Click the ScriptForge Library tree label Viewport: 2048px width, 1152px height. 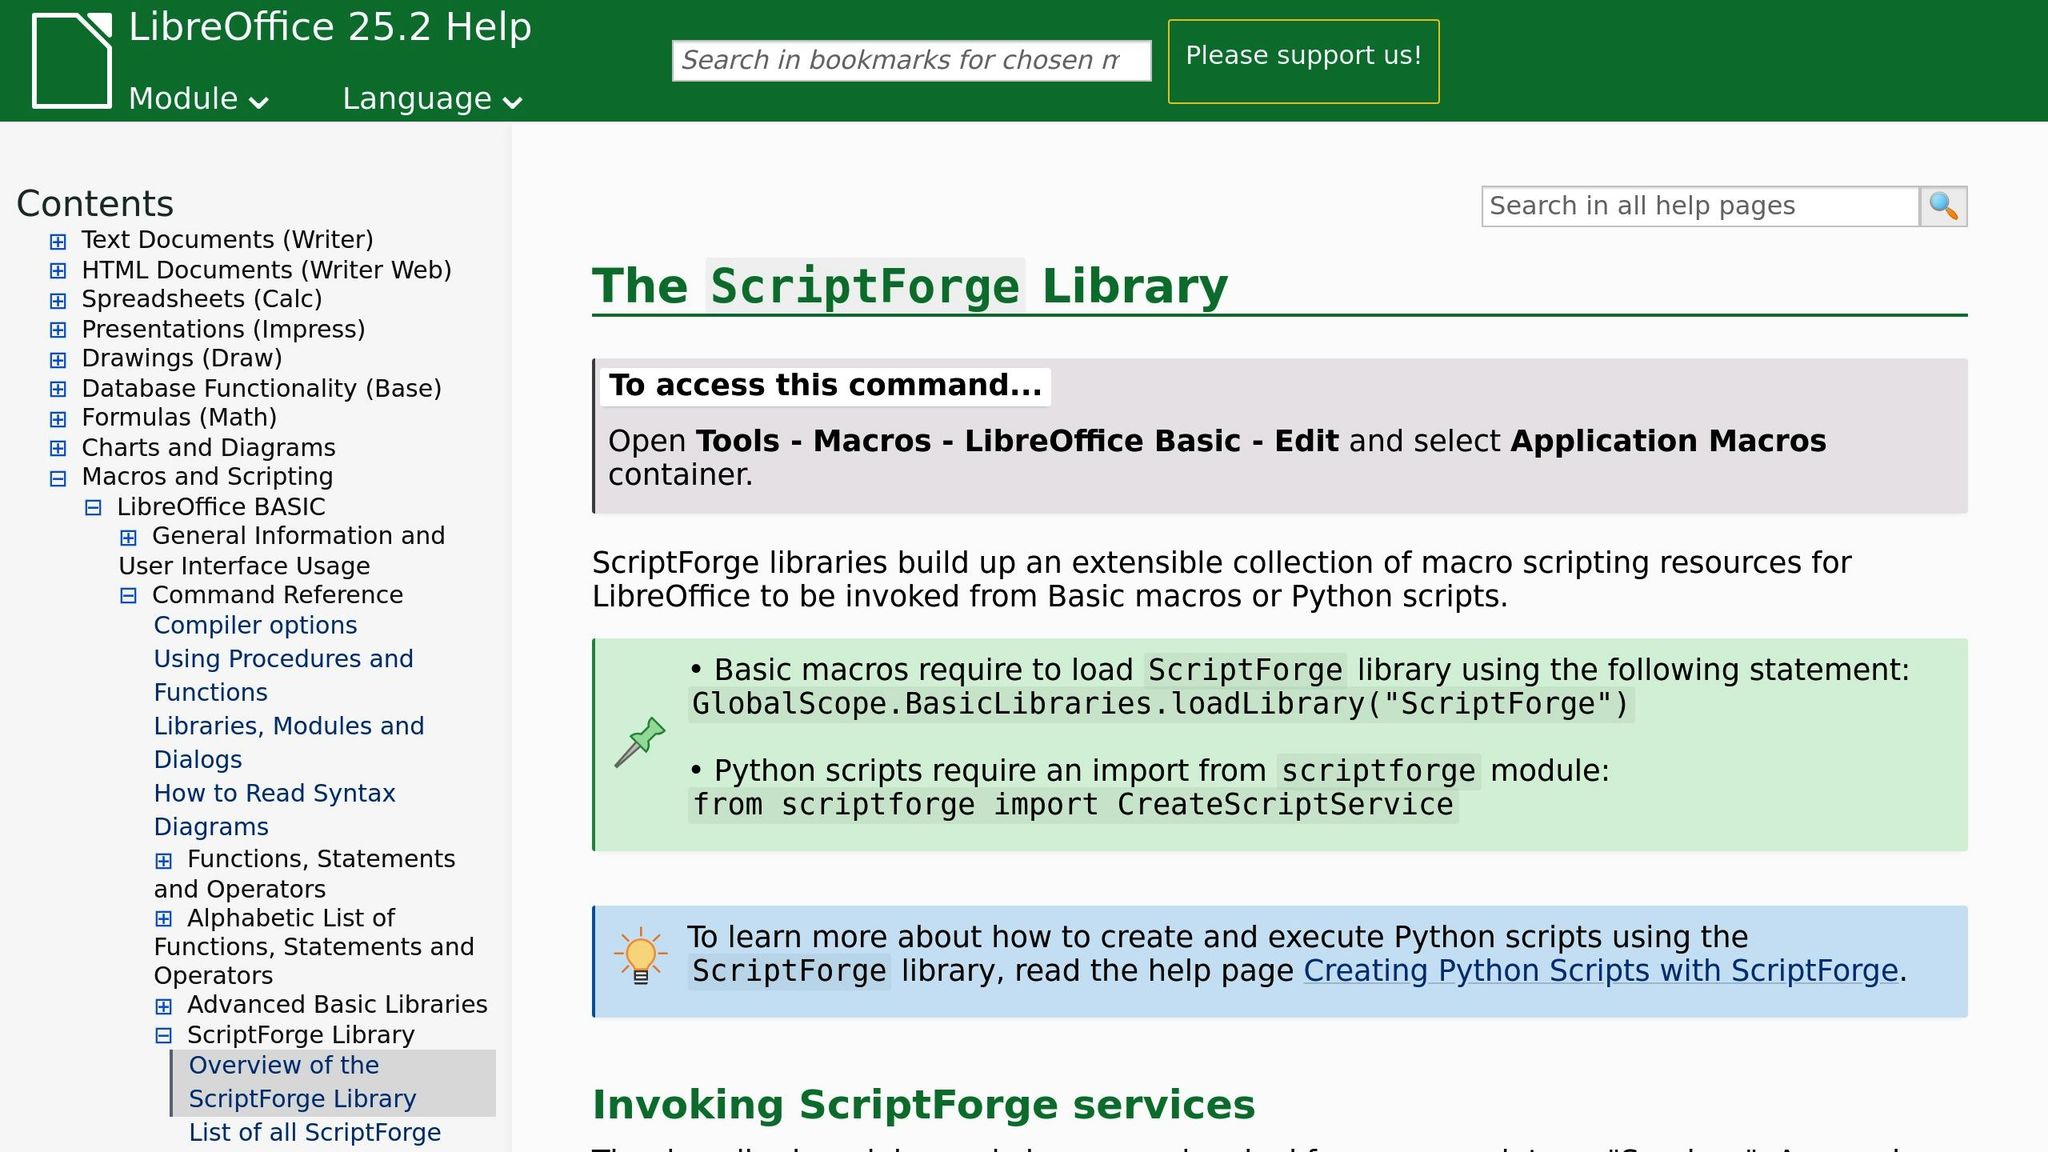pyautogui.click(x=300, y=1034)
